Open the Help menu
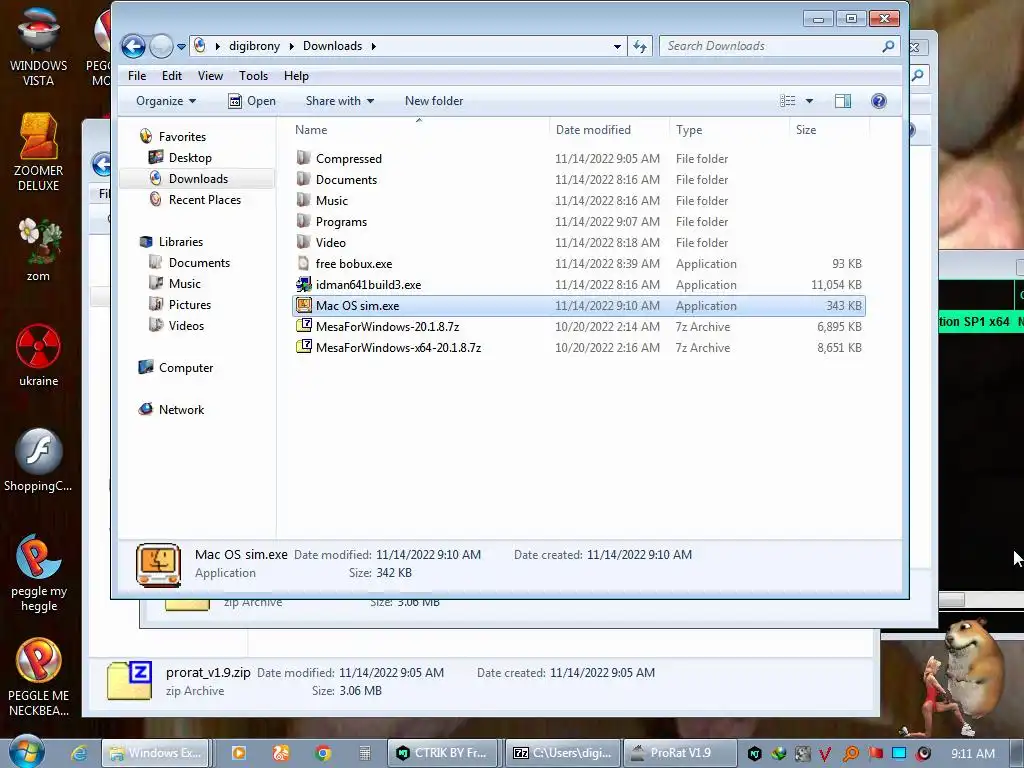Screen dimensions: 1024x768 pos(296,76)
